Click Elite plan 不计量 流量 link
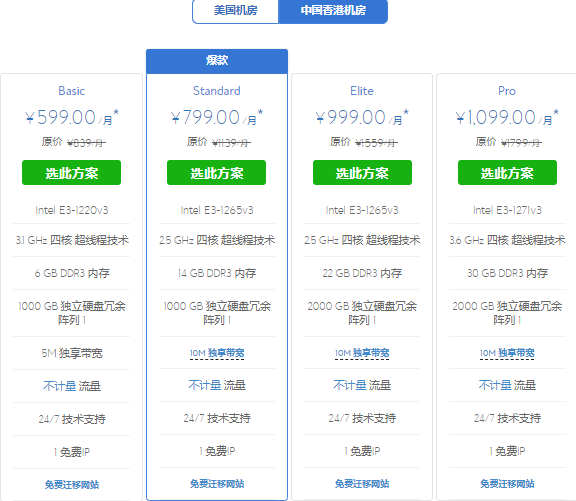The height and width of the screenshot is (501, 576). pyautogui.click(x=362, y=385)
